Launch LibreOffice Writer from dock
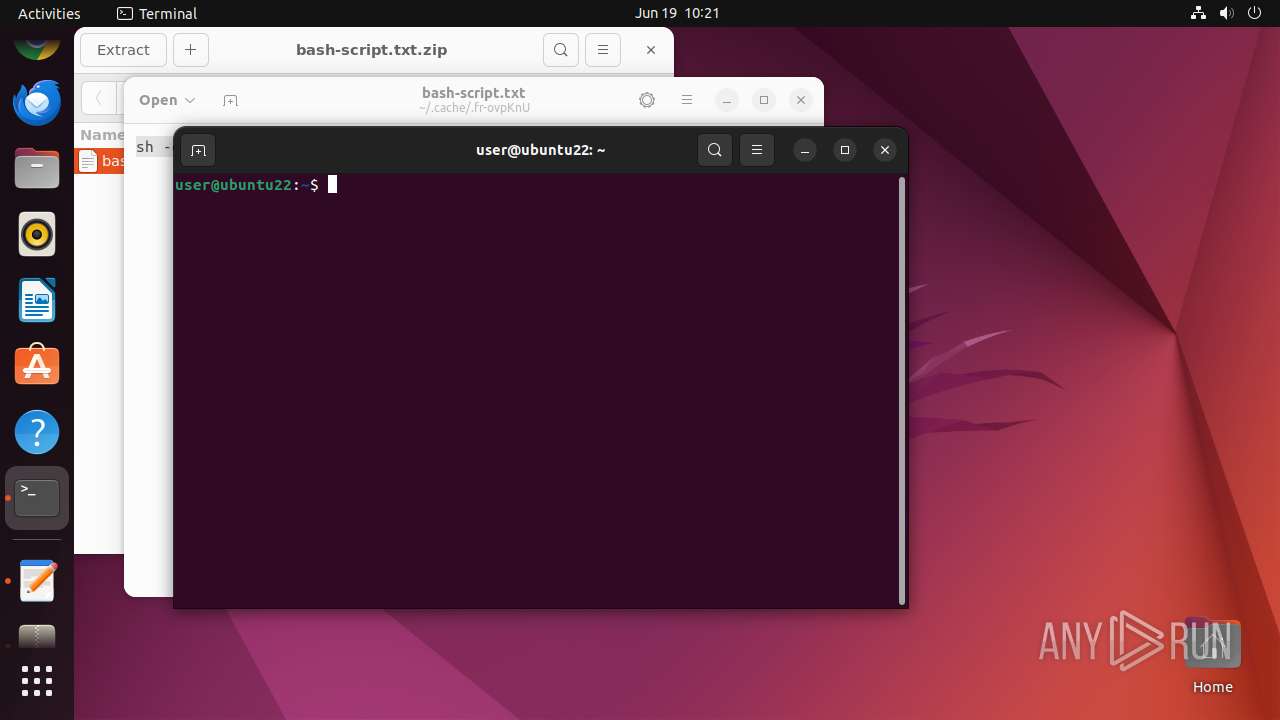 [x=37, y=300]
